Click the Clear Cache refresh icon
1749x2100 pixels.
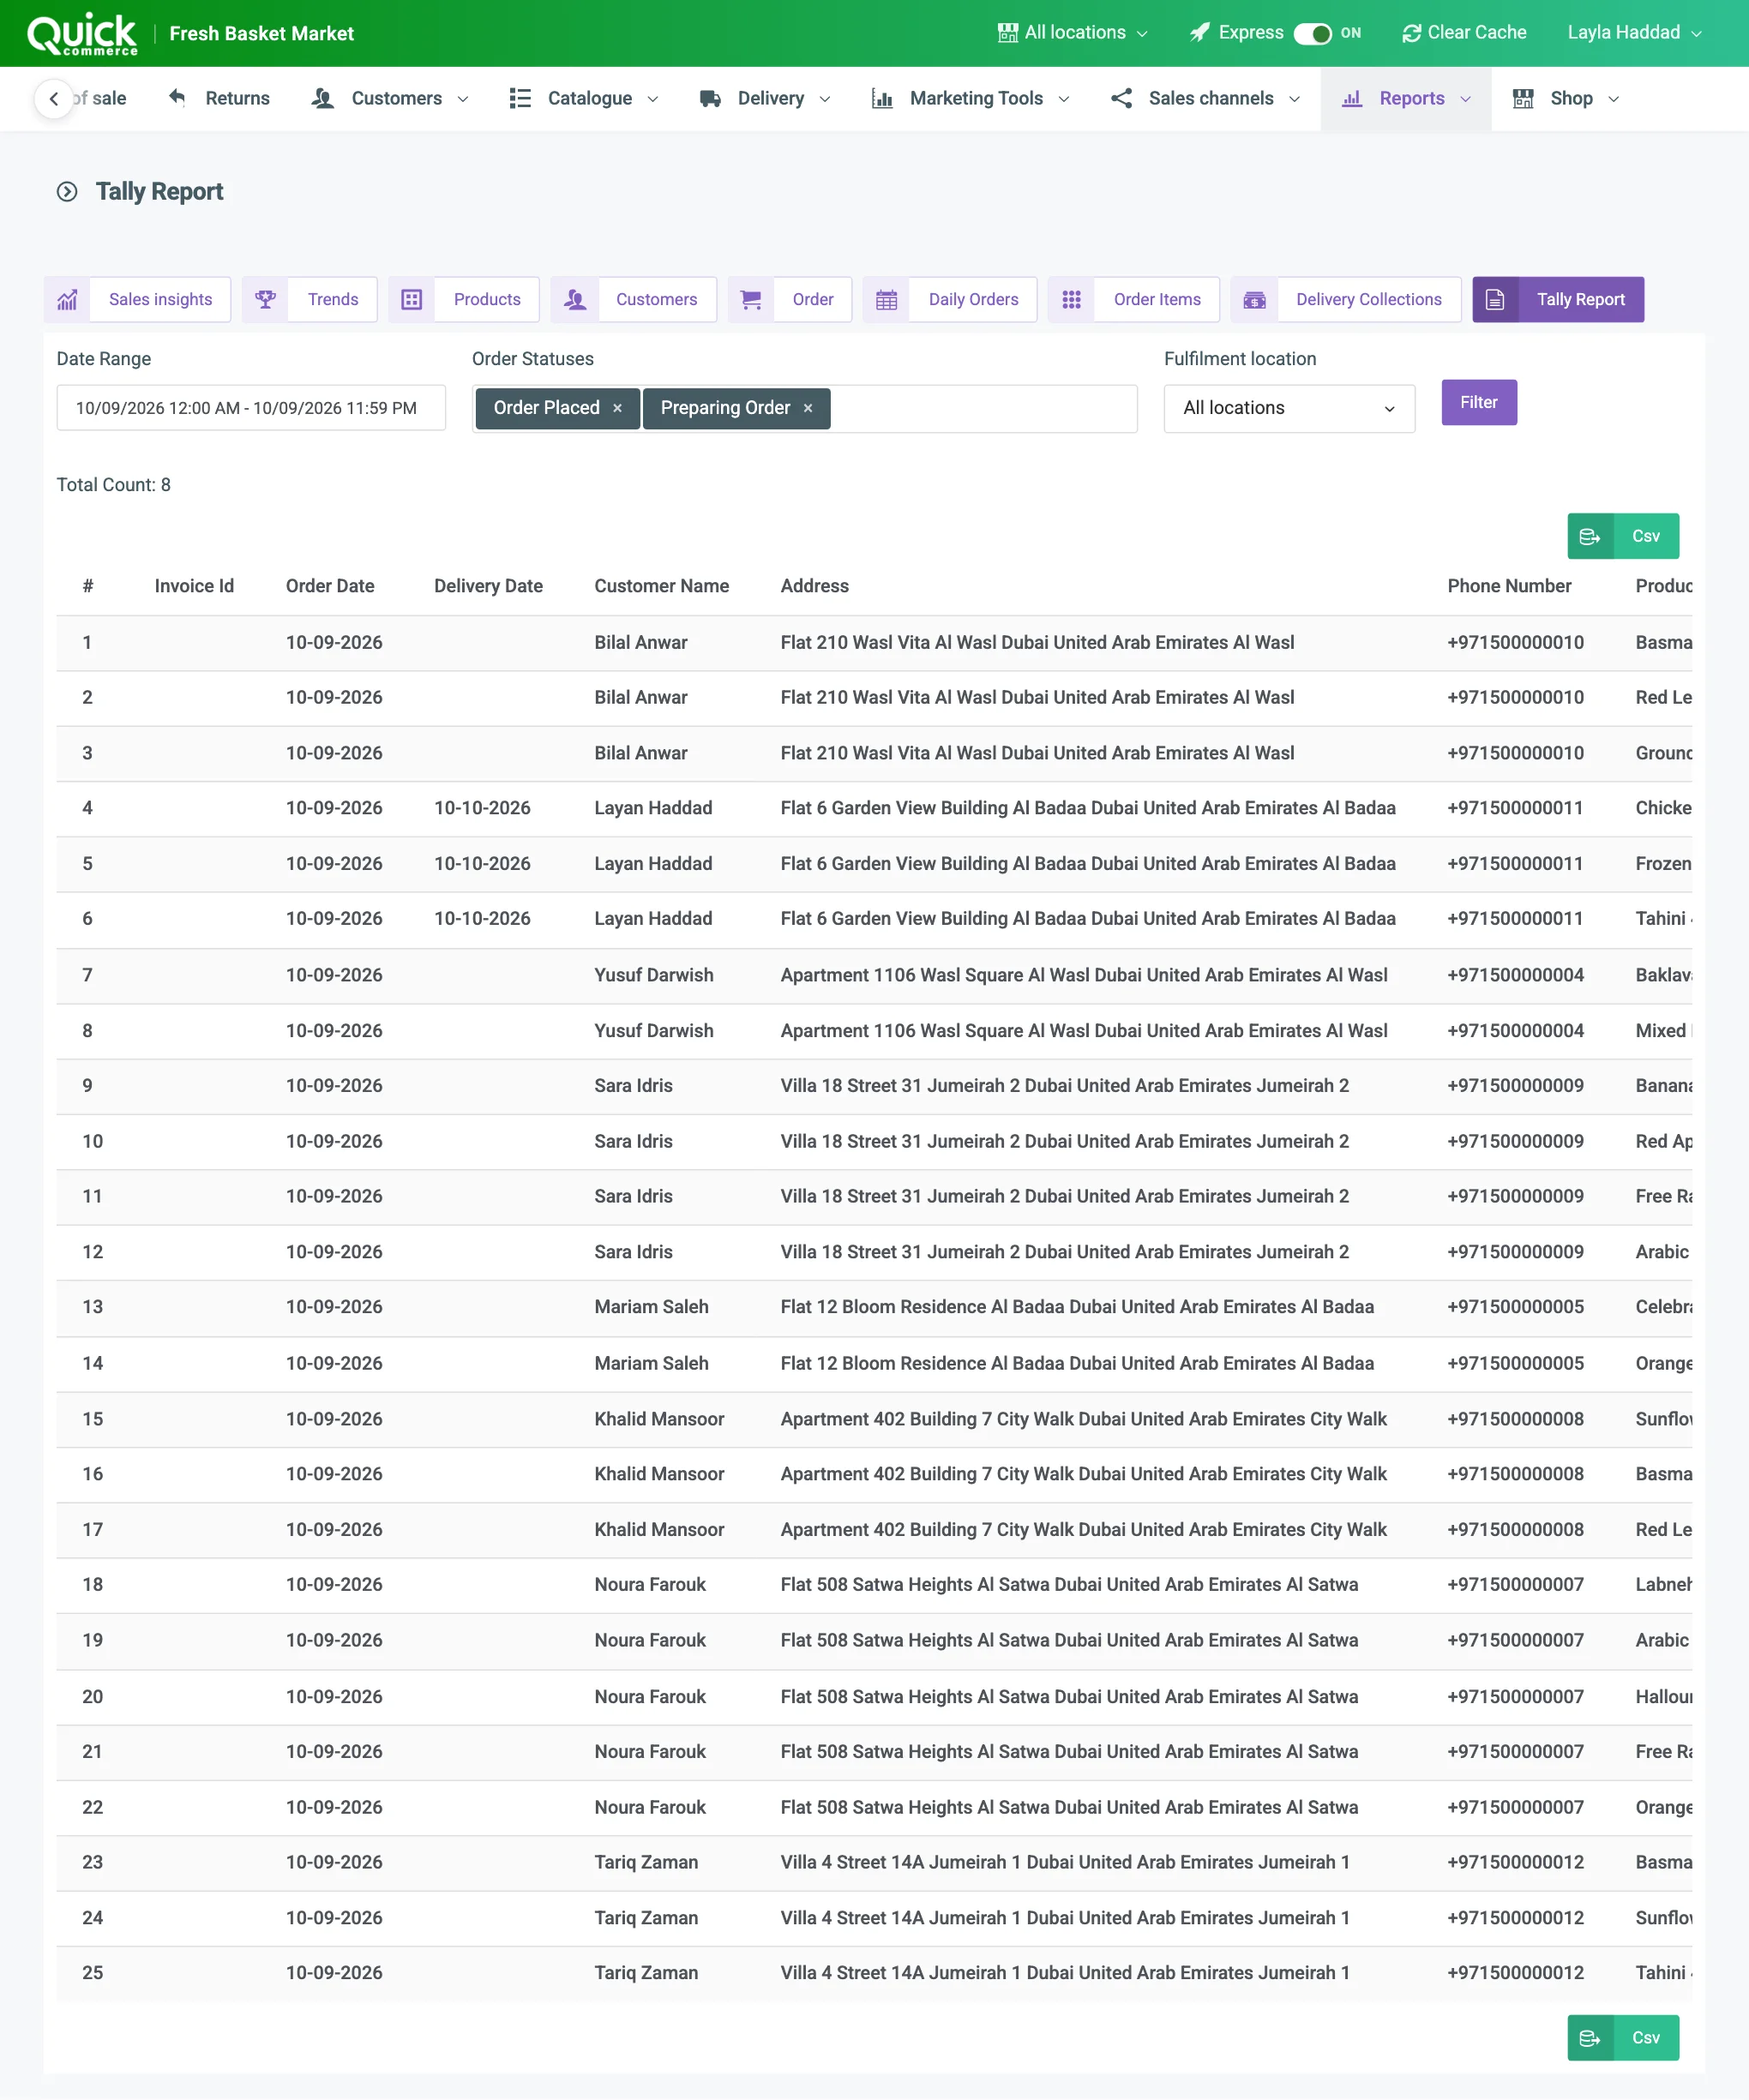point(1411,33)
